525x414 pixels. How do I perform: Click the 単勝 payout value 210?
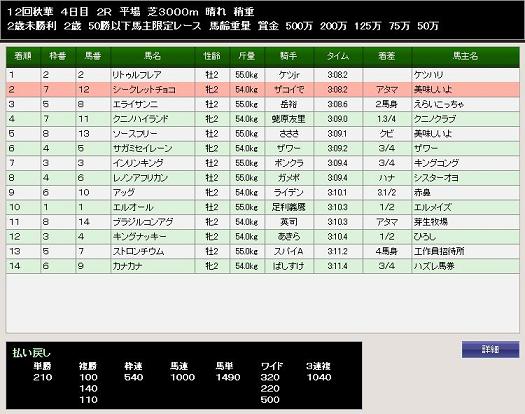43,377
